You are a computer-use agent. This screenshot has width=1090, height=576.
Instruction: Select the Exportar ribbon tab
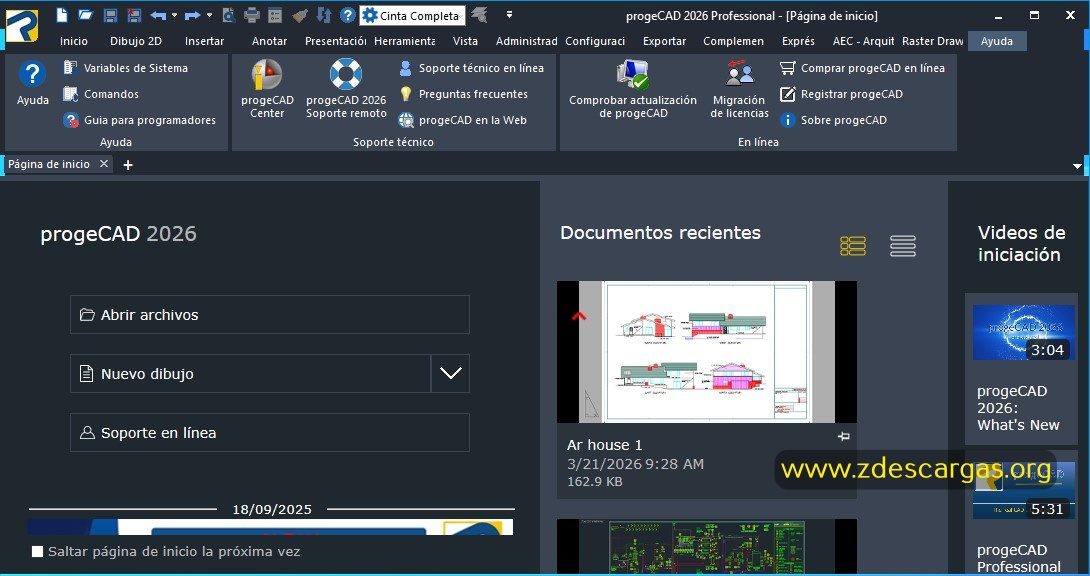664,41
